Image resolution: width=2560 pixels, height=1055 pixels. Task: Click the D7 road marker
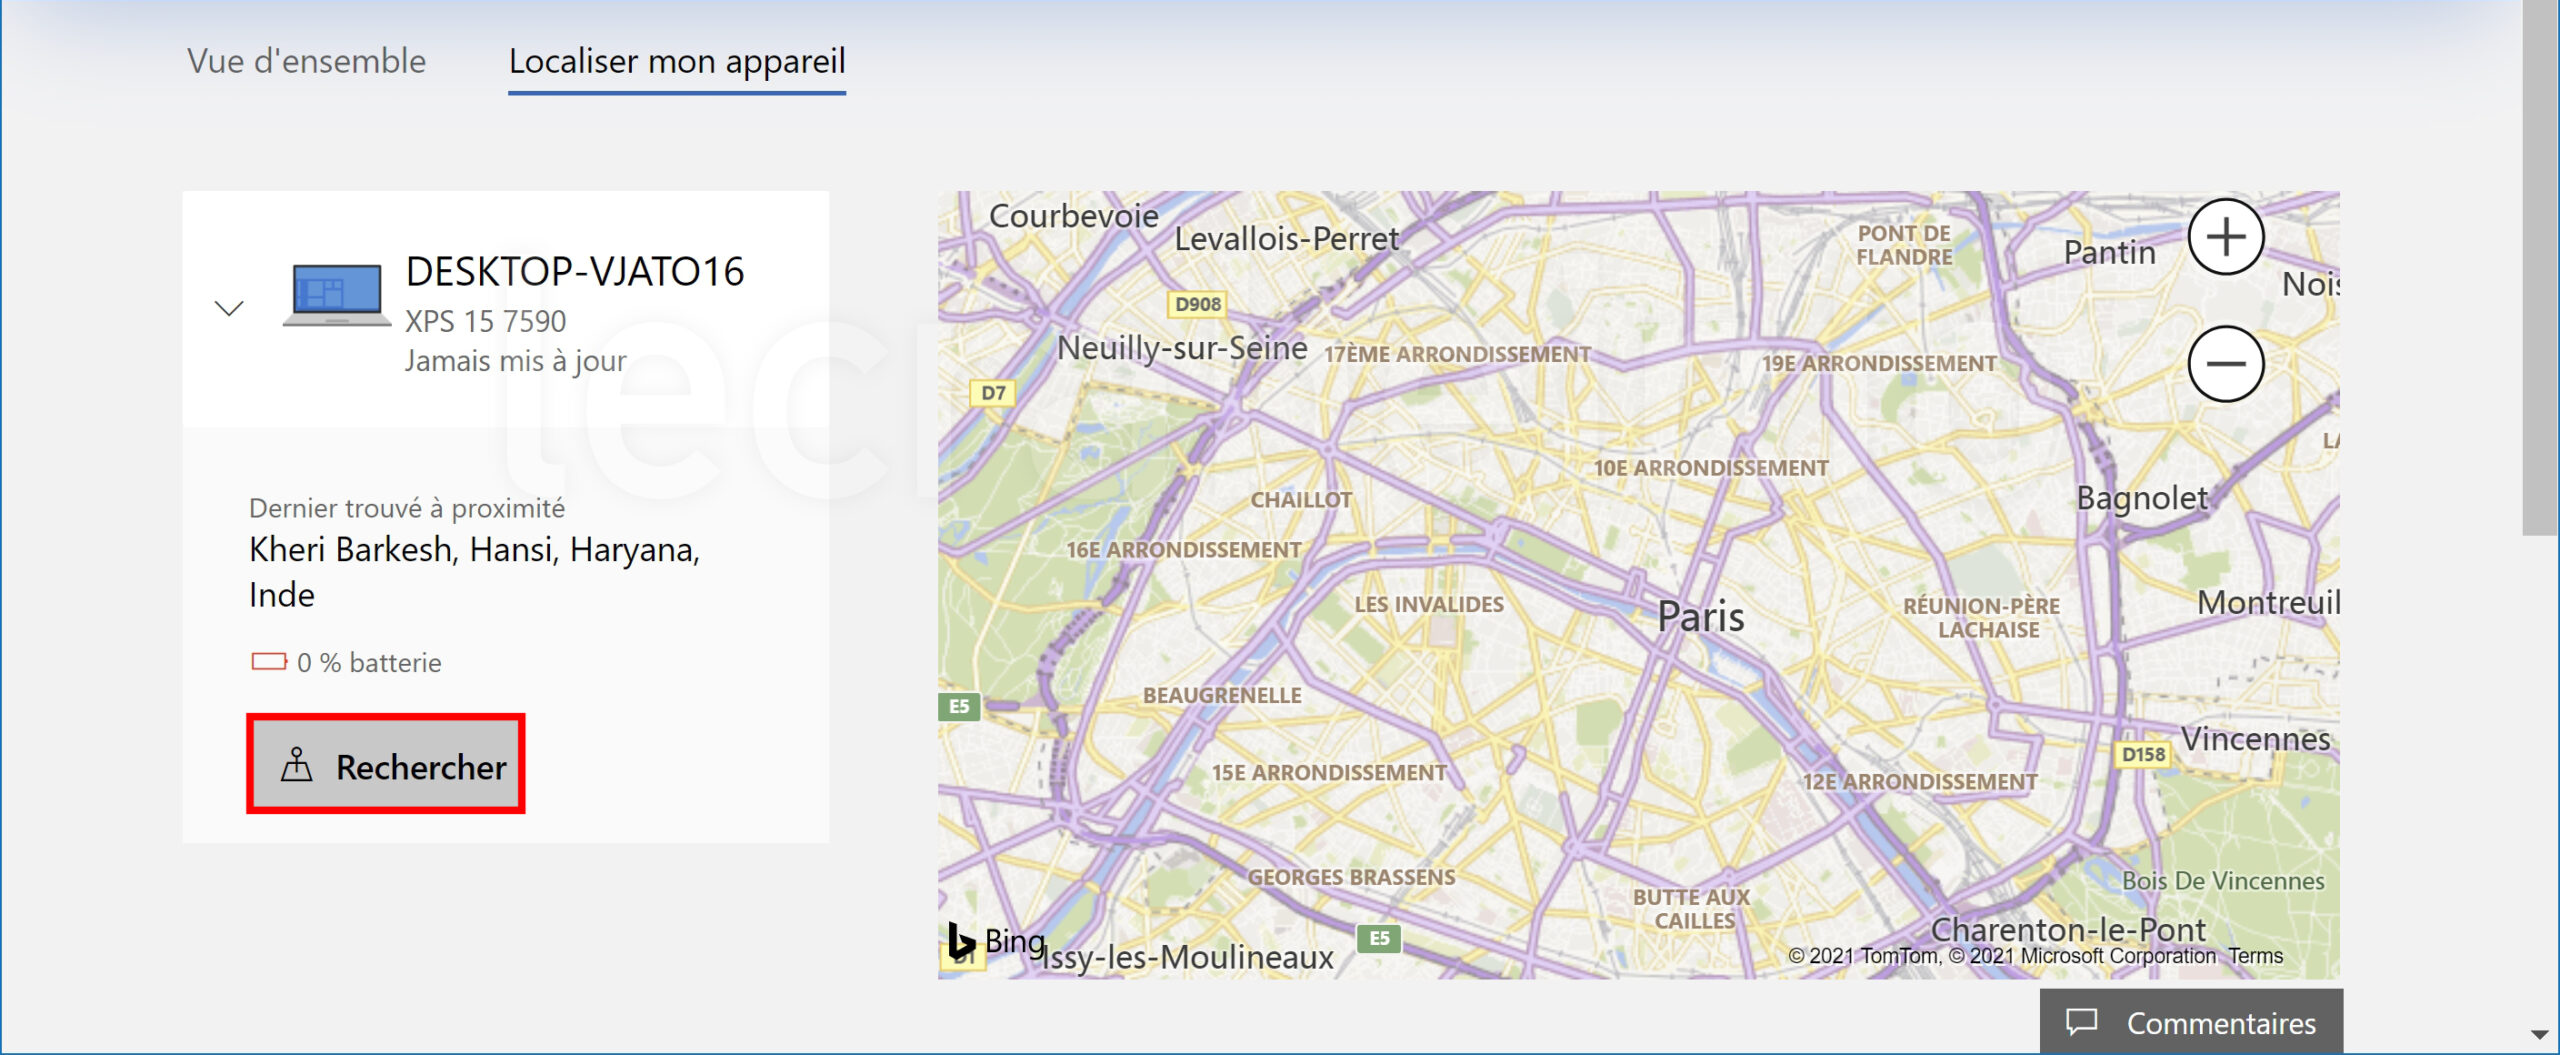[993, 392]
